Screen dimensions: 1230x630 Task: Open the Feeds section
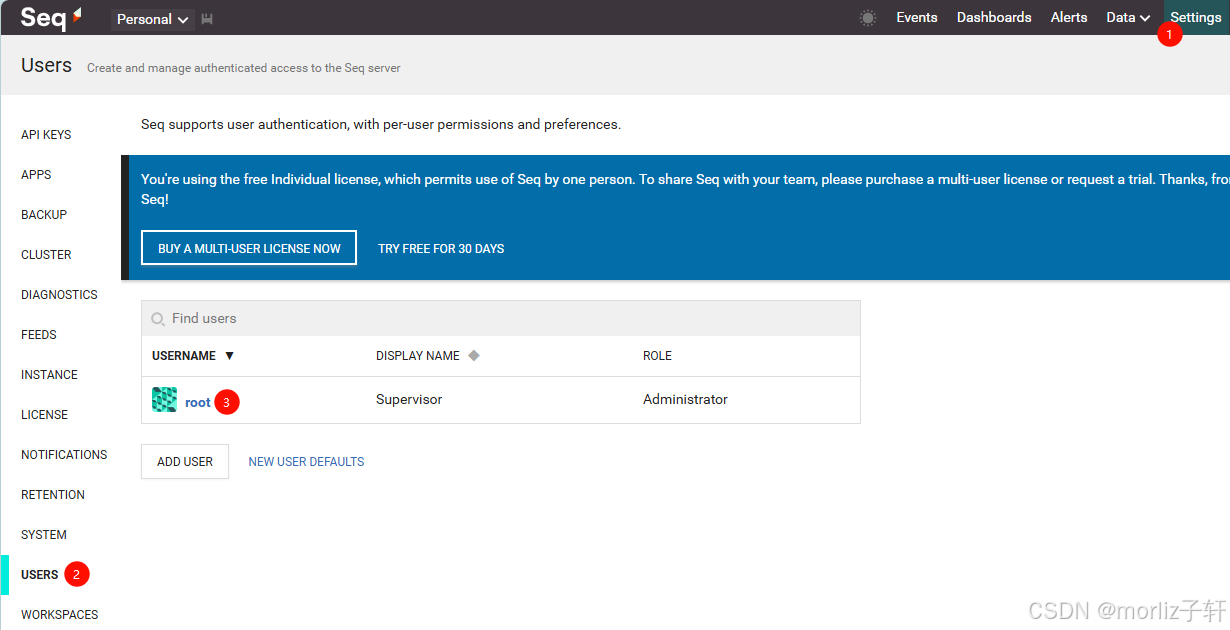coord(39,335)
